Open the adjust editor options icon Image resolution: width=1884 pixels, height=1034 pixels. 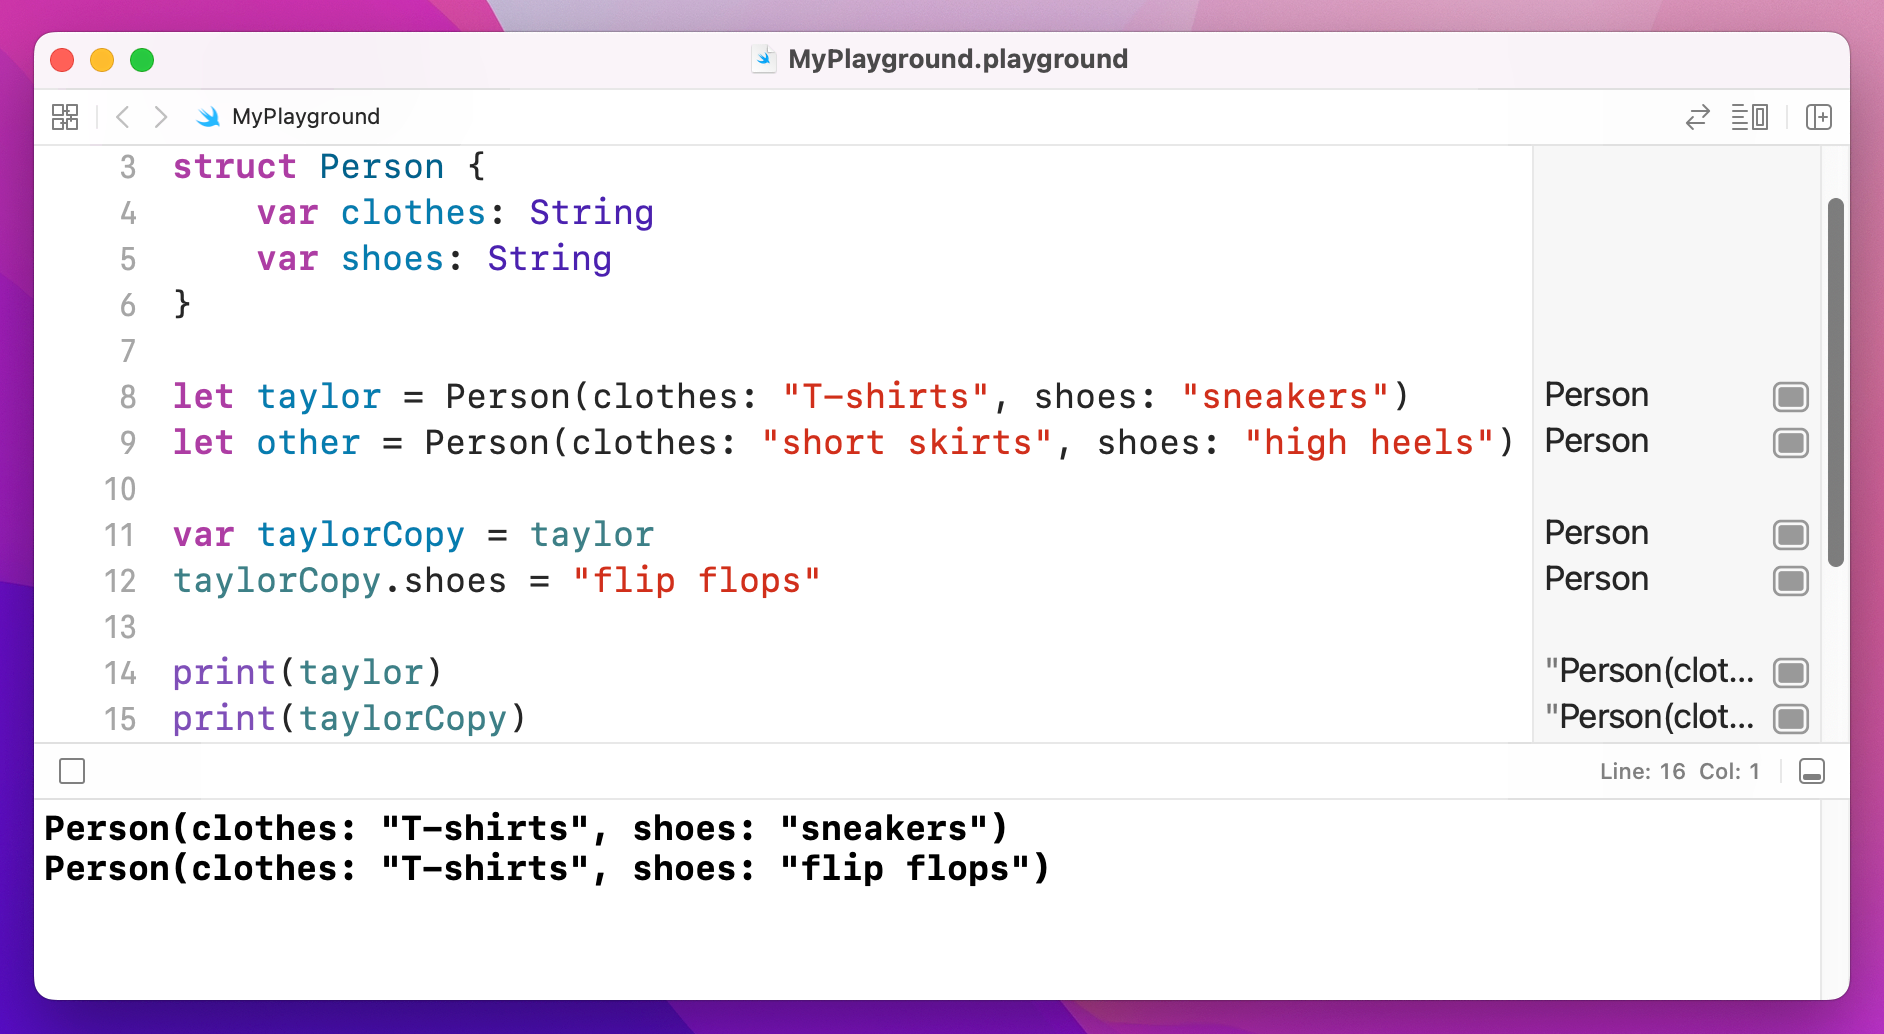1750,117
